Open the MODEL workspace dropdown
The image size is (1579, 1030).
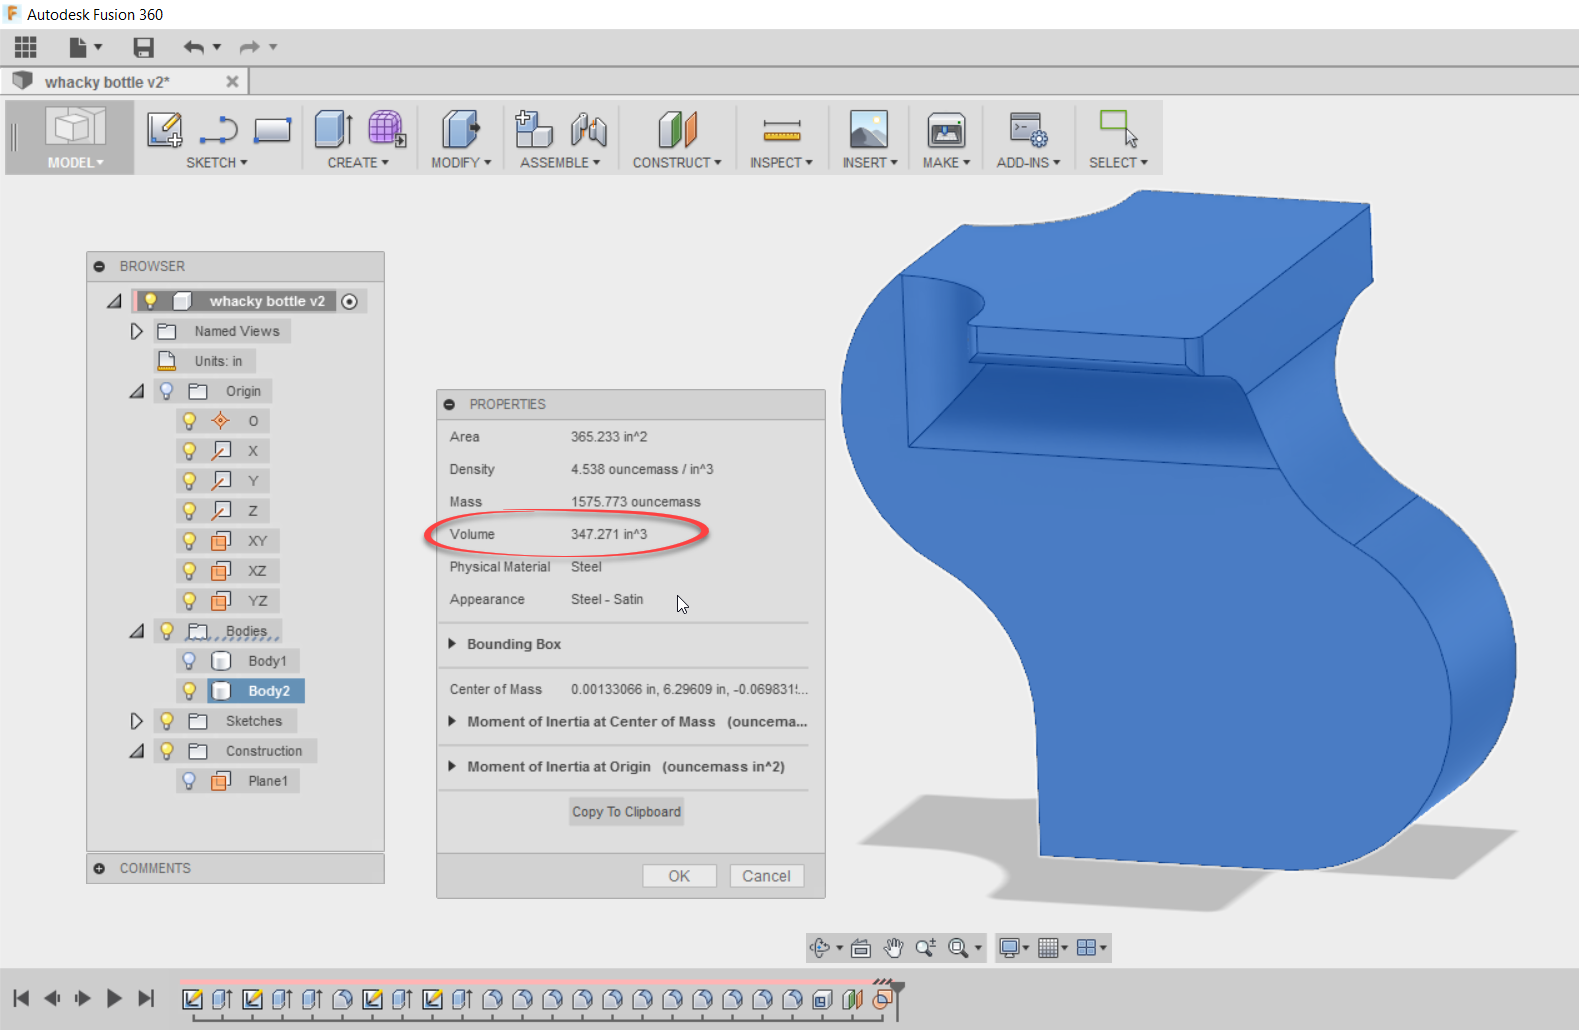click(75, 162)
